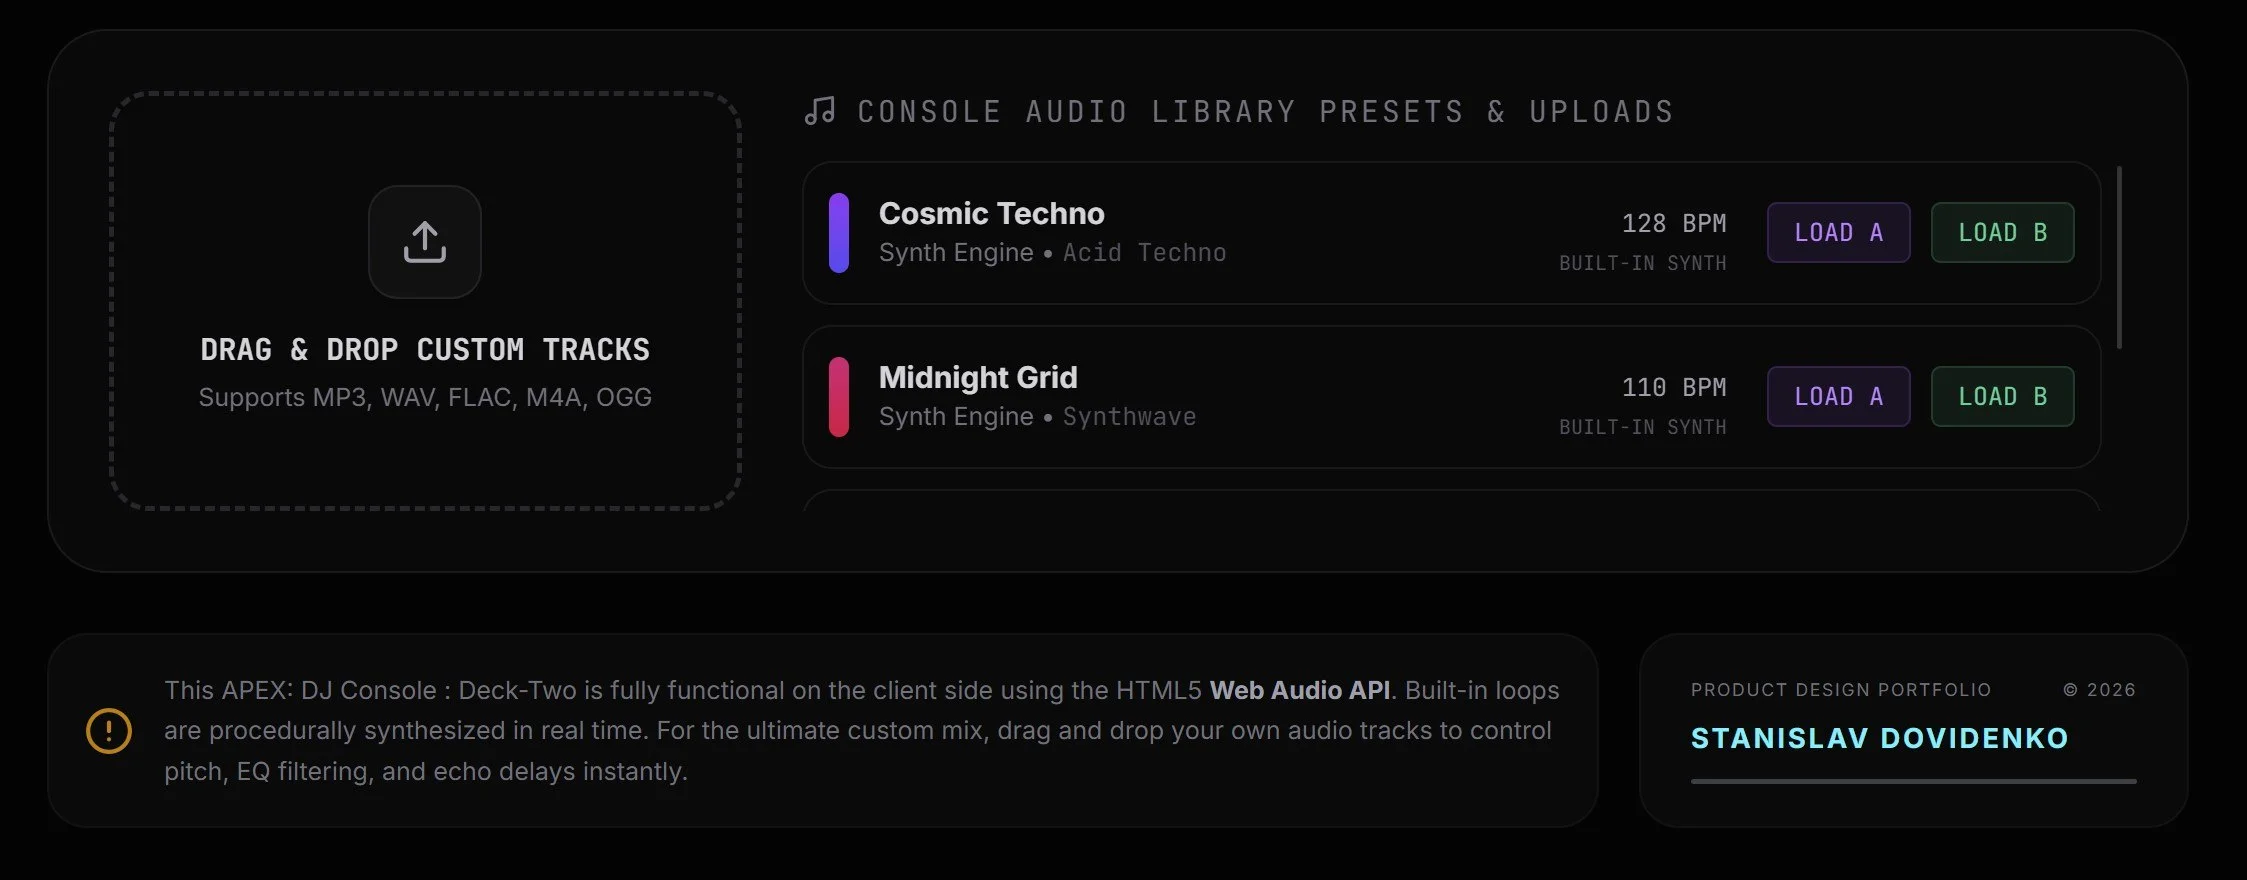Click the © 2026 copyright text

click(x=2099, y=690)
